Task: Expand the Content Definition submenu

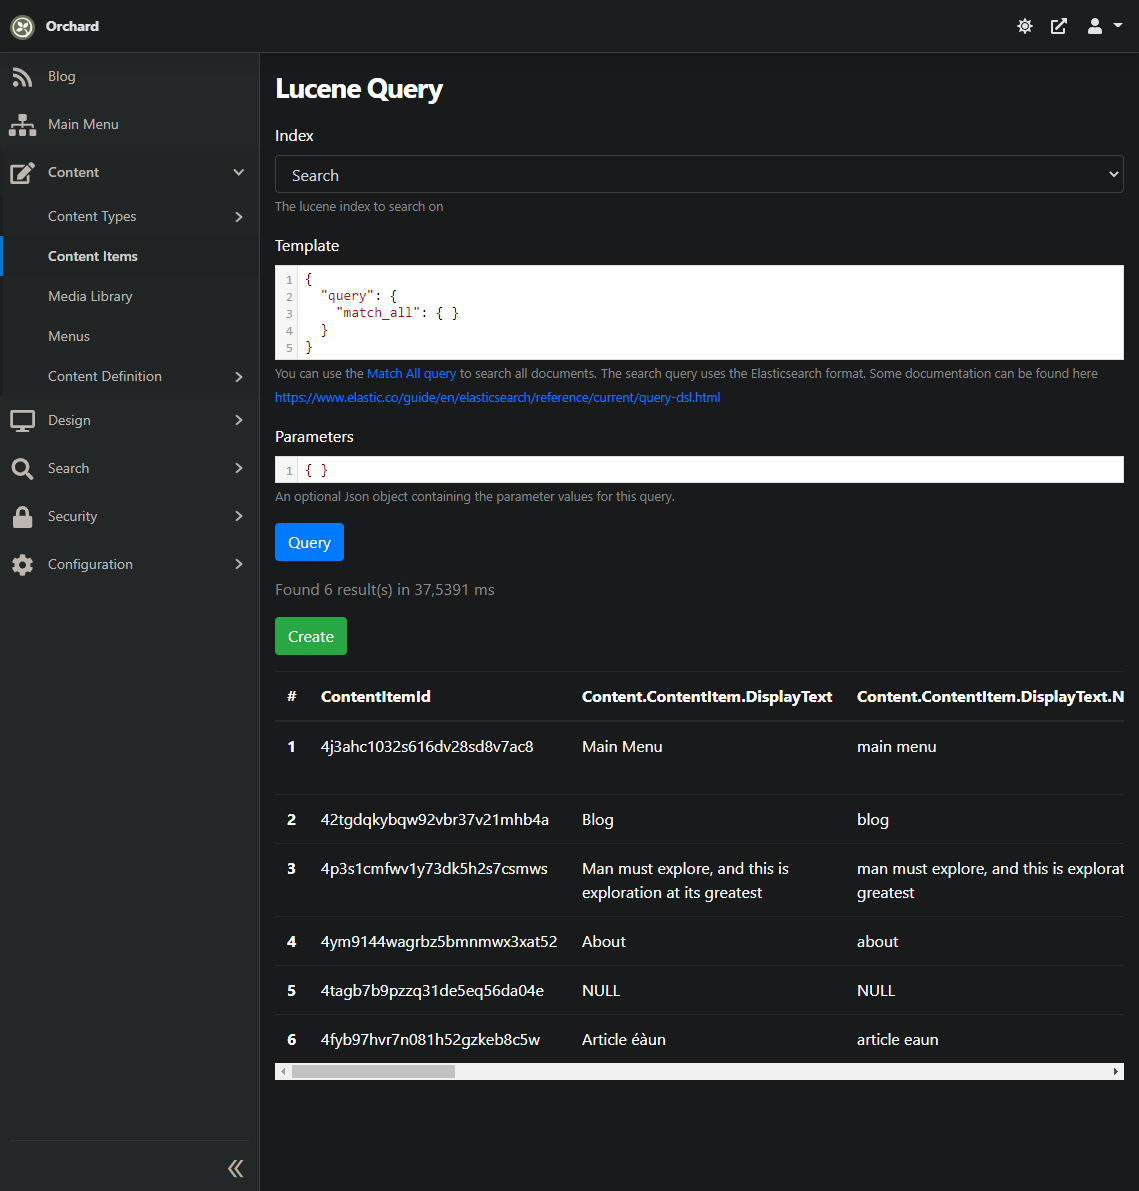Action: tap(238, 376)
